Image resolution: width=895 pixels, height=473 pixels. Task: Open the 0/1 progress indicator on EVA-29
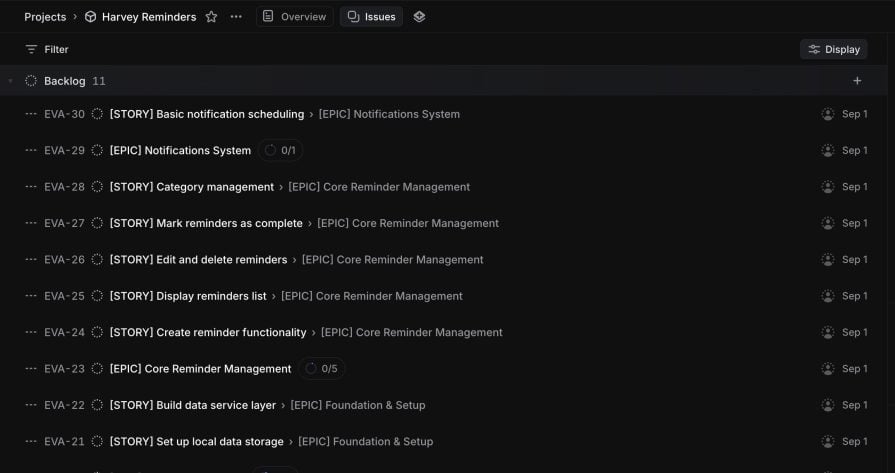tap(280, 151)
